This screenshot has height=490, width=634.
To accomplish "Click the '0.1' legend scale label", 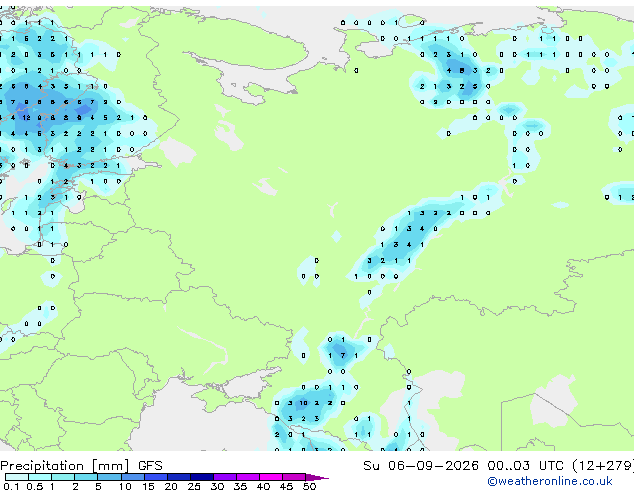I will (11, 486).
